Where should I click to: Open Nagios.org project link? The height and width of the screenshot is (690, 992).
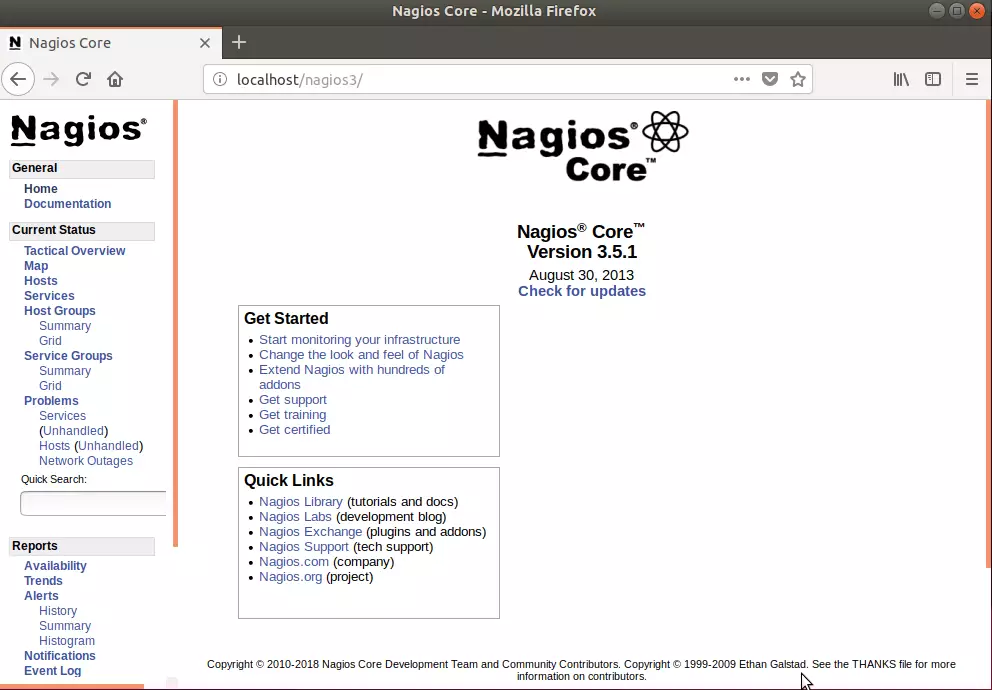(290, 577)
